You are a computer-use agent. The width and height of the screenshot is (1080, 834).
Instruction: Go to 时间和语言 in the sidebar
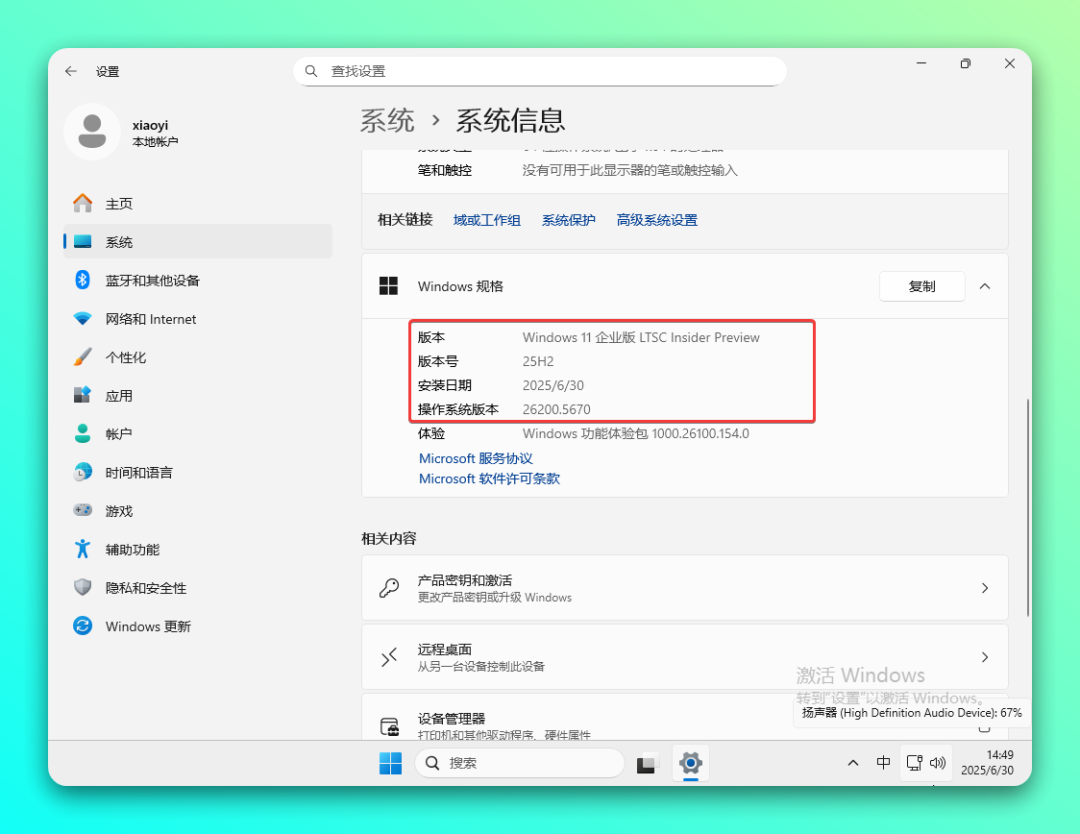138,473
